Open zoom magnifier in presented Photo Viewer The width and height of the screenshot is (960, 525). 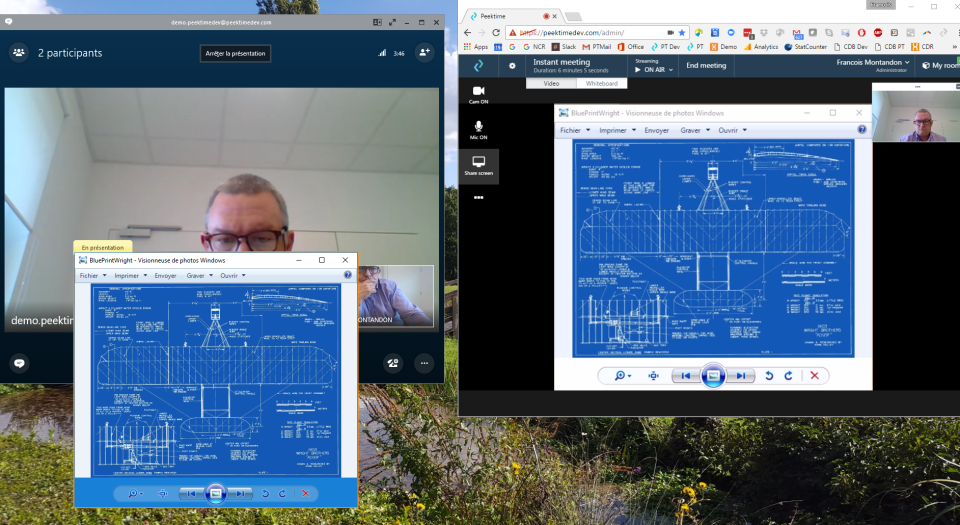[135, 494]
